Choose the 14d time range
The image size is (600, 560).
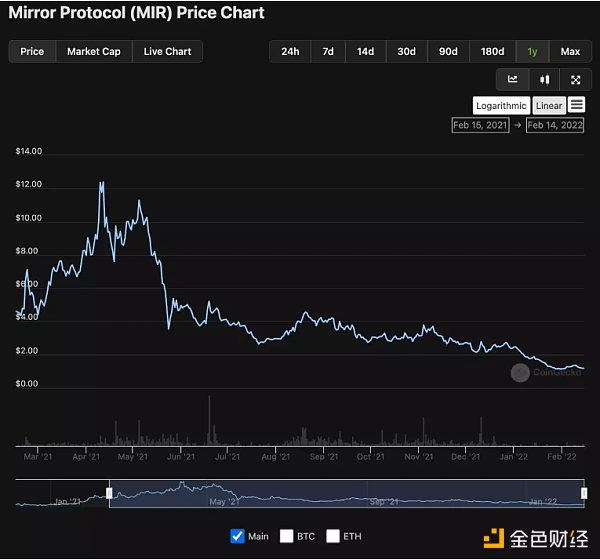point(365,51)
